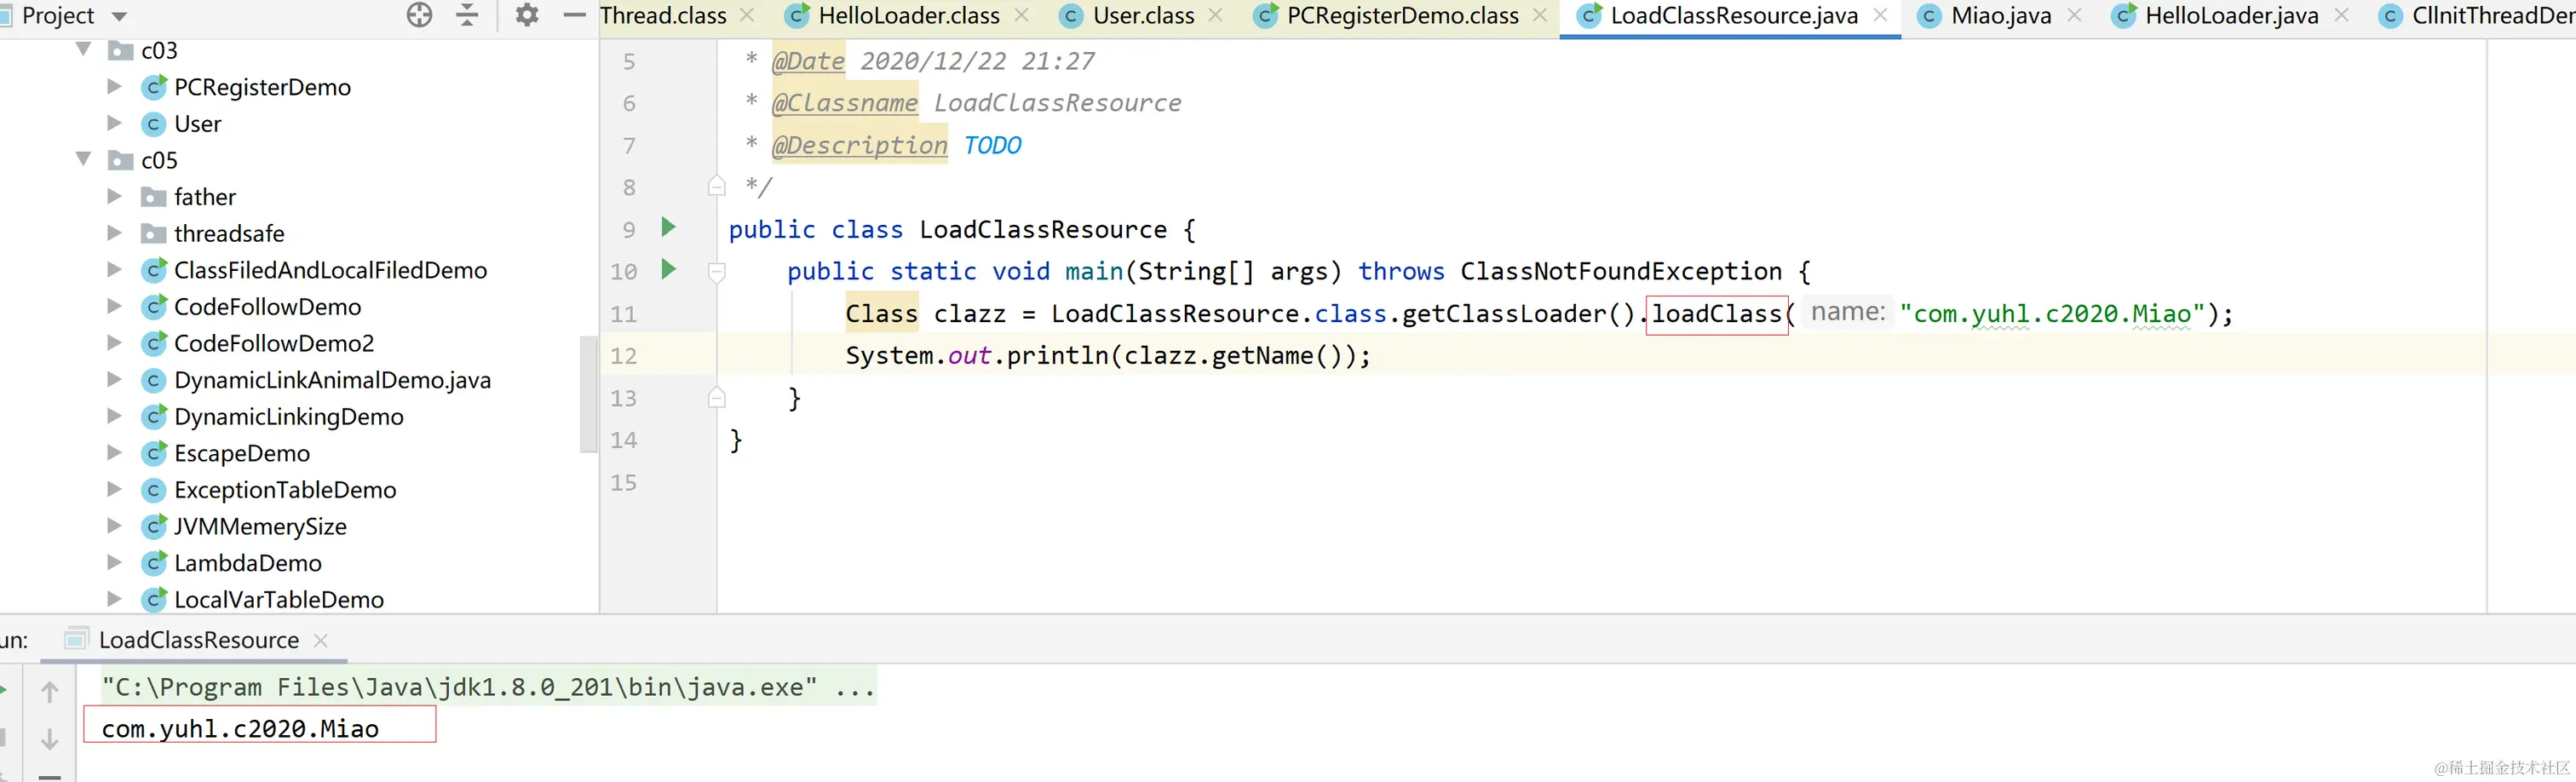Run main method from line 10 gutter
The height and width of the screenshot is (782, 2576).
point(669,270)
